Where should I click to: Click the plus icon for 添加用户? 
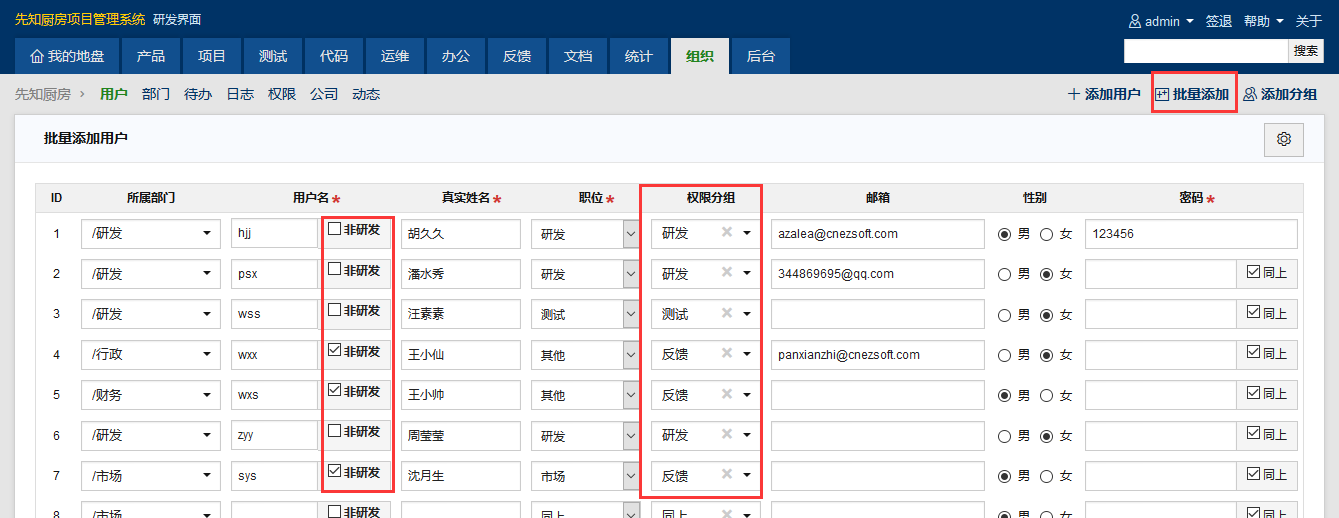[x=1074, y=95]
